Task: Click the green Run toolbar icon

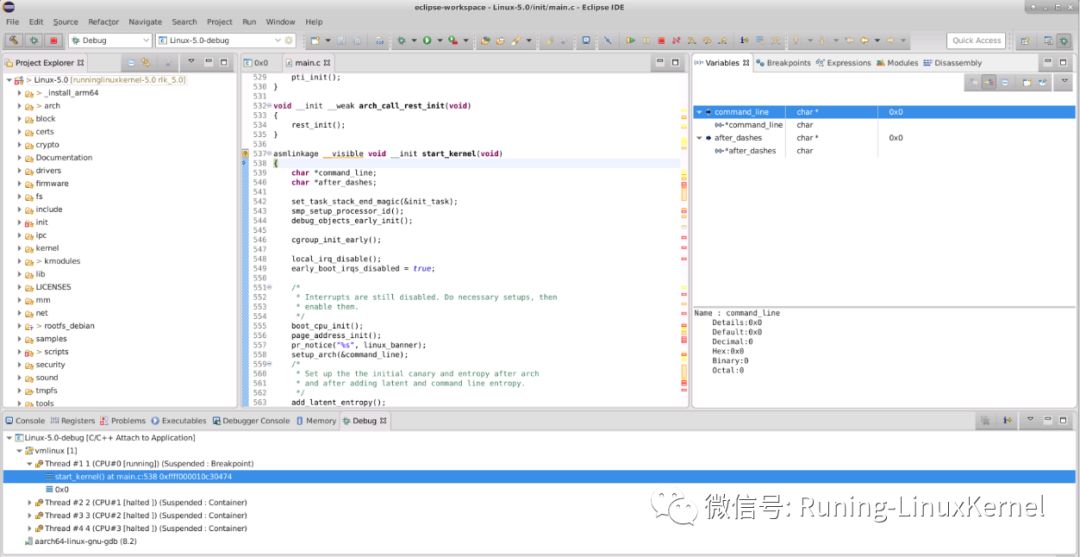Action: pos(428,40)
